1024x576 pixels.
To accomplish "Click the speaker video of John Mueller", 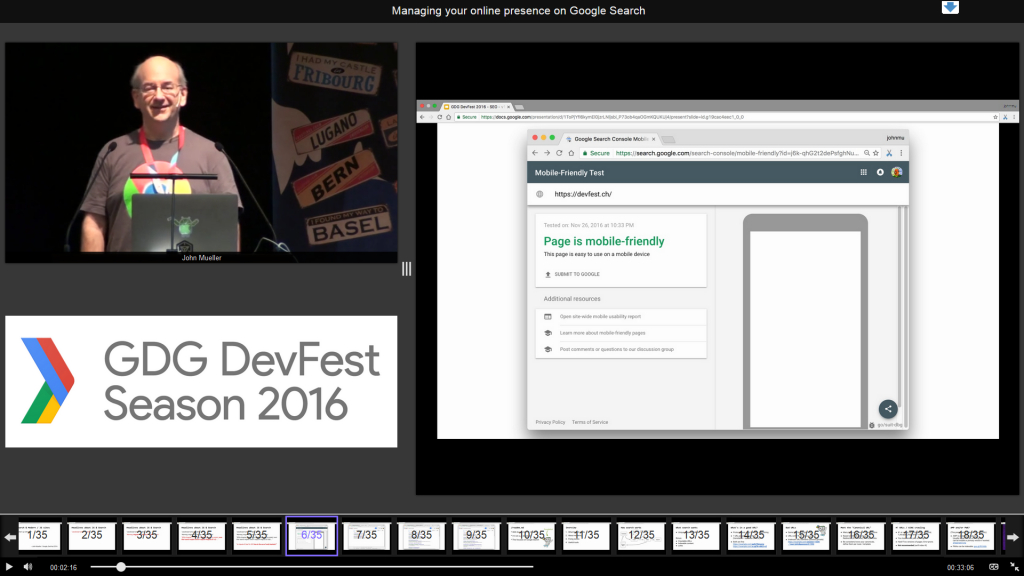I will (201, 153).
